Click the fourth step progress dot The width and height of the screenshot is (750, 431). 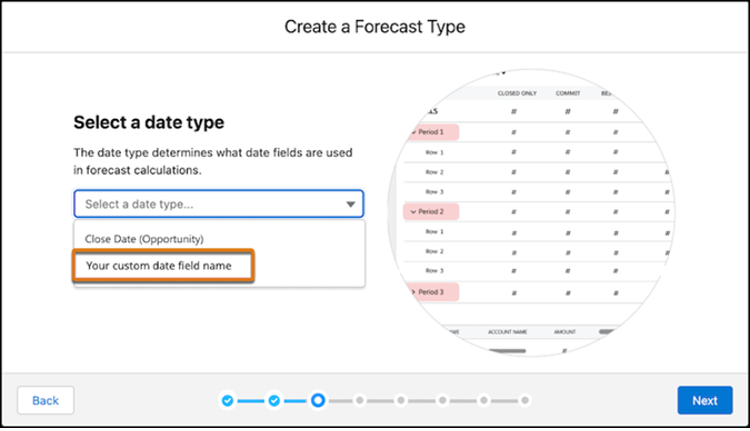[x=360, y=400]
